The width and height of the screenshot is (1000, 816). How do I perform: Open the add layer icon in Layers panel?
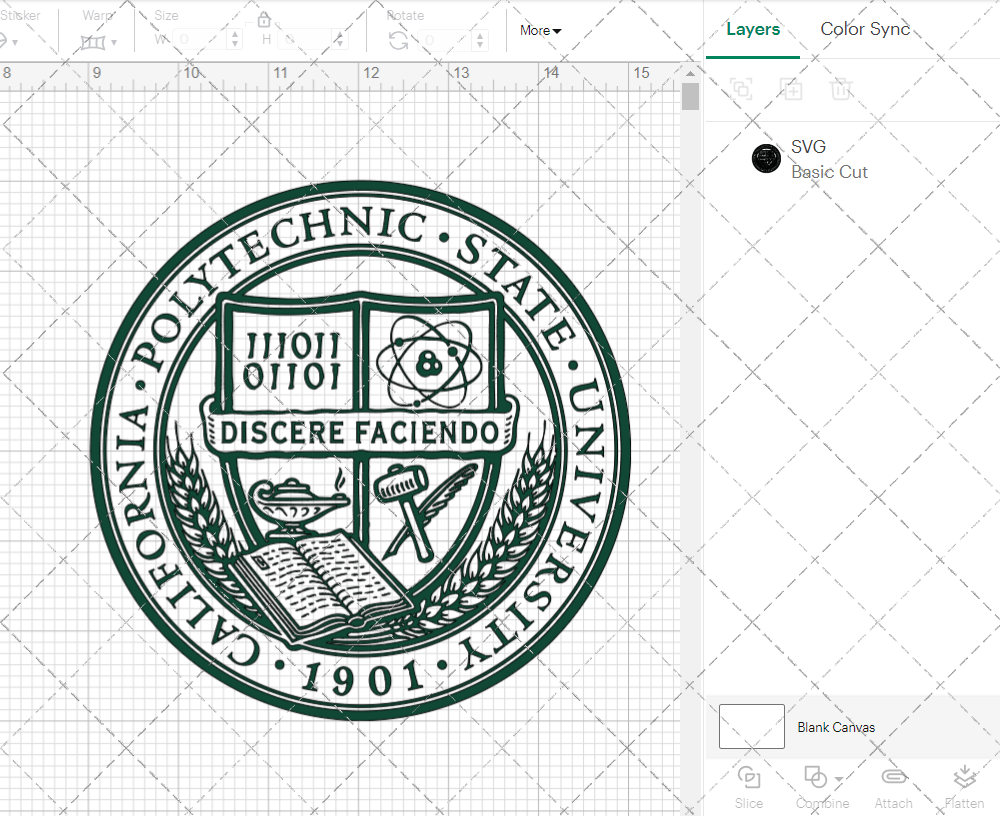click(791, 89)
